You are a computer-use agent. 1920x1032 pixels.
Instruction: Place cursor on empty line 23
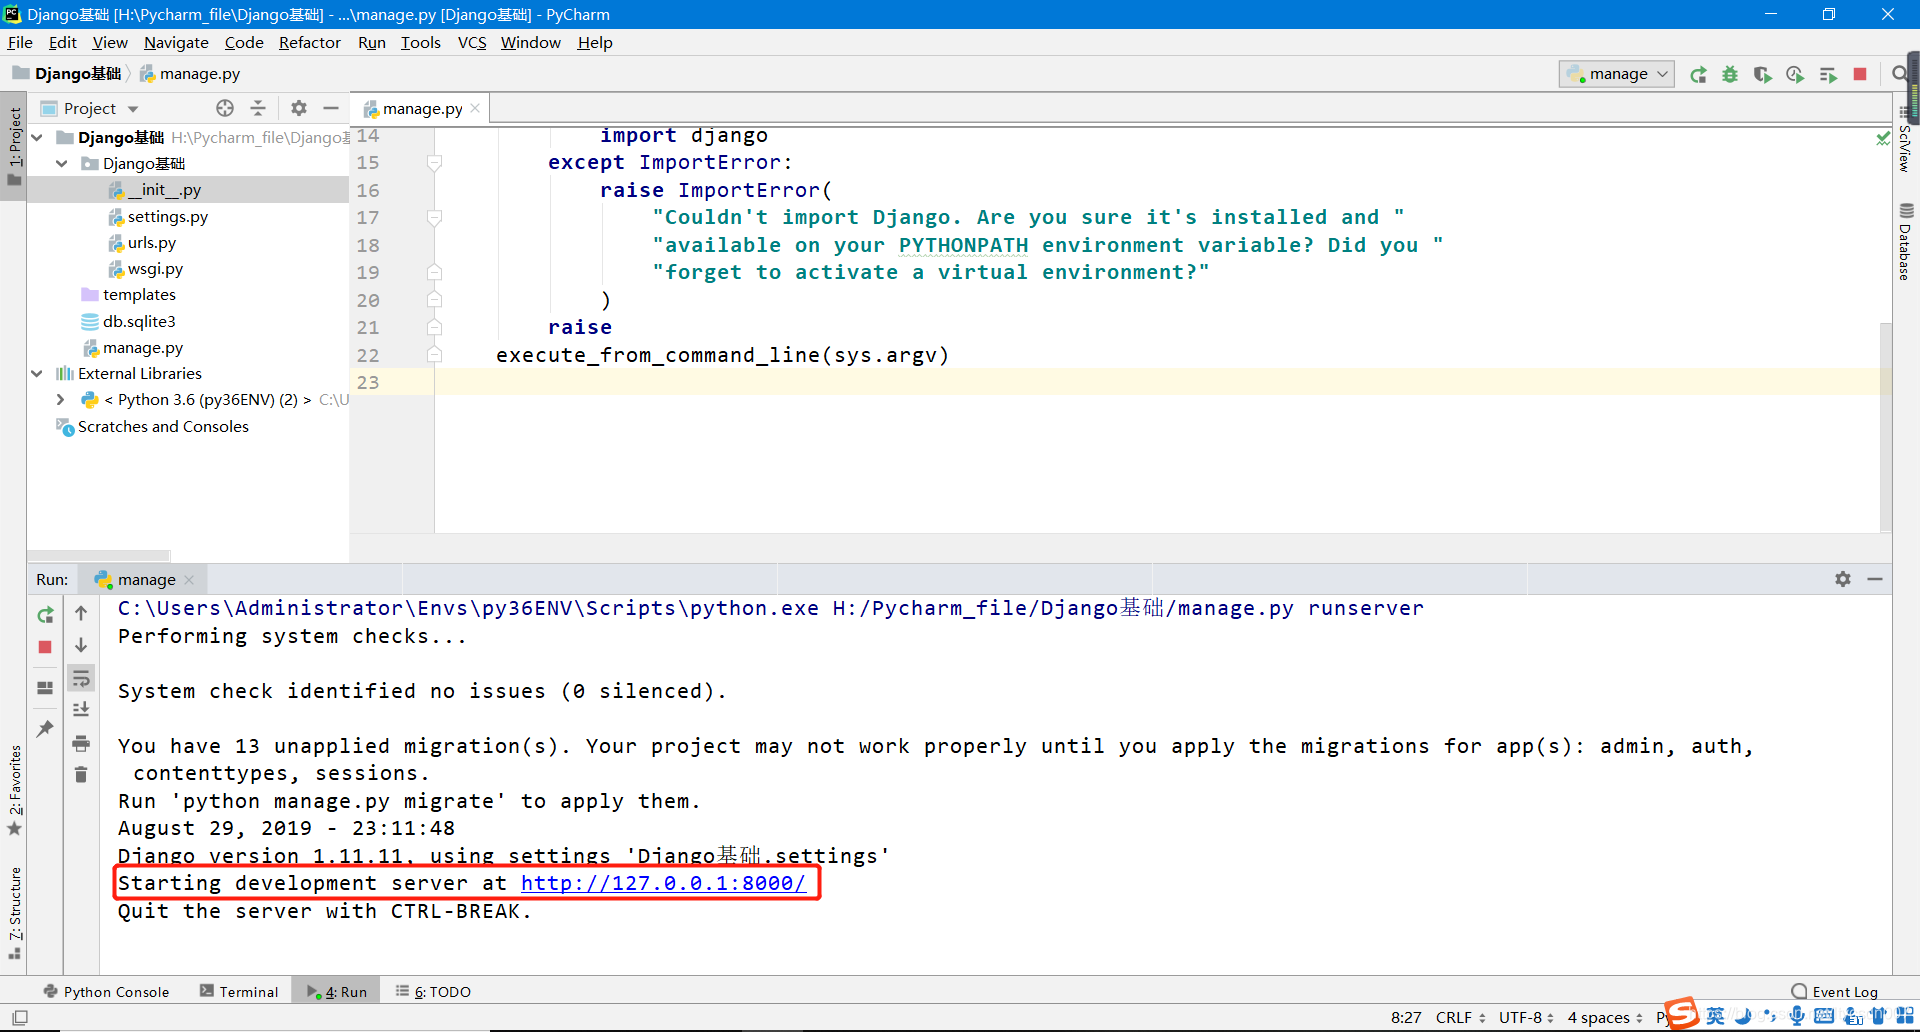pyautogui.click(x=1157, y=382)
